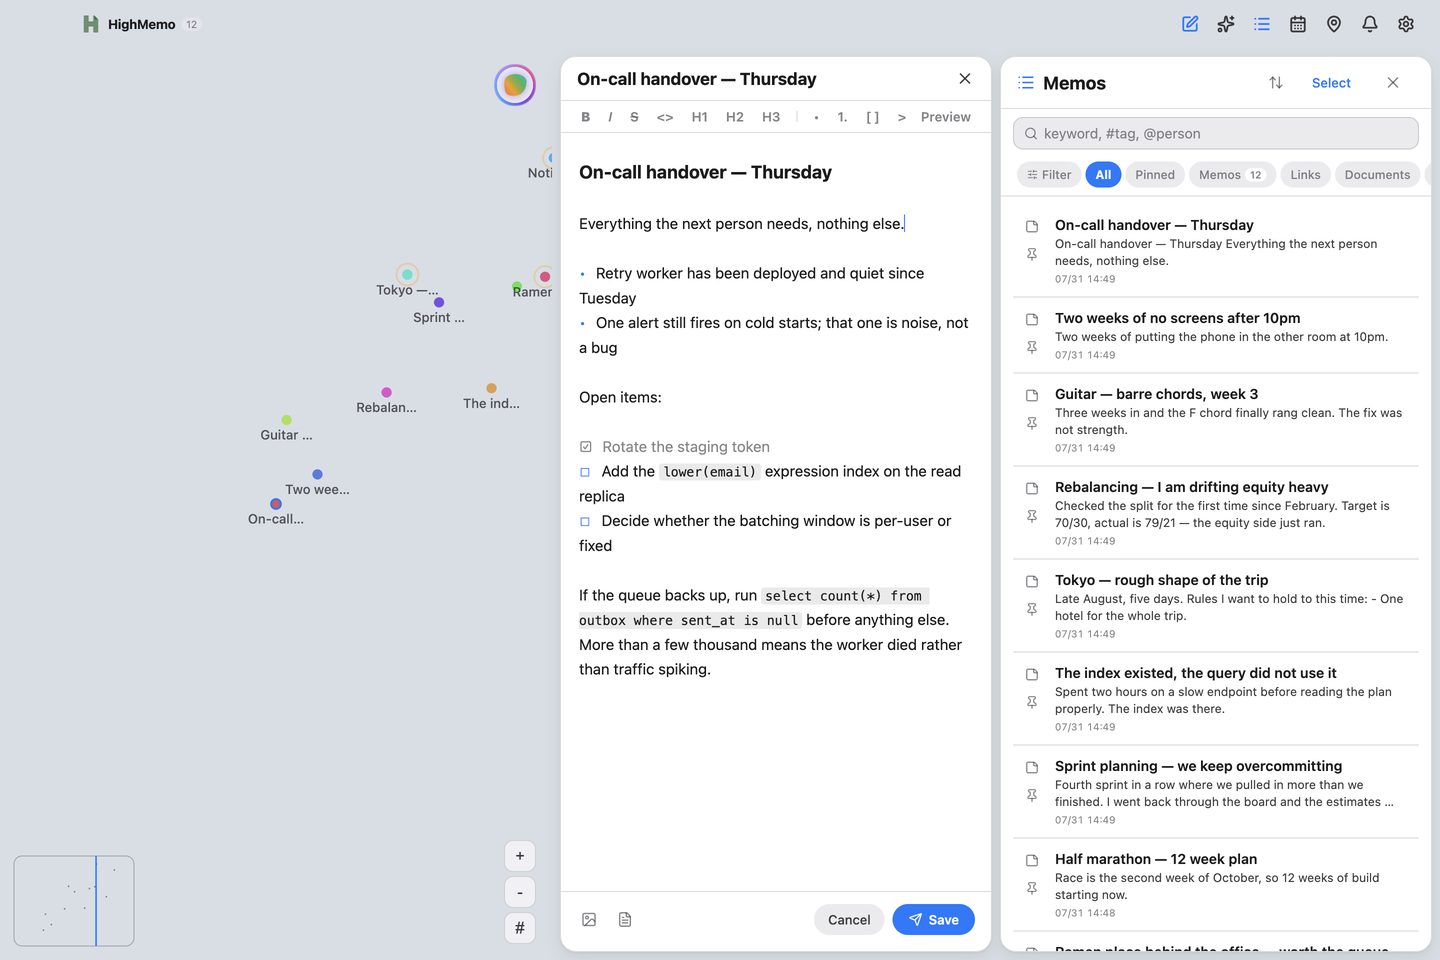Pin the Half marathon memo
Screen dimensions: 1440x960
click(1032, 888)
